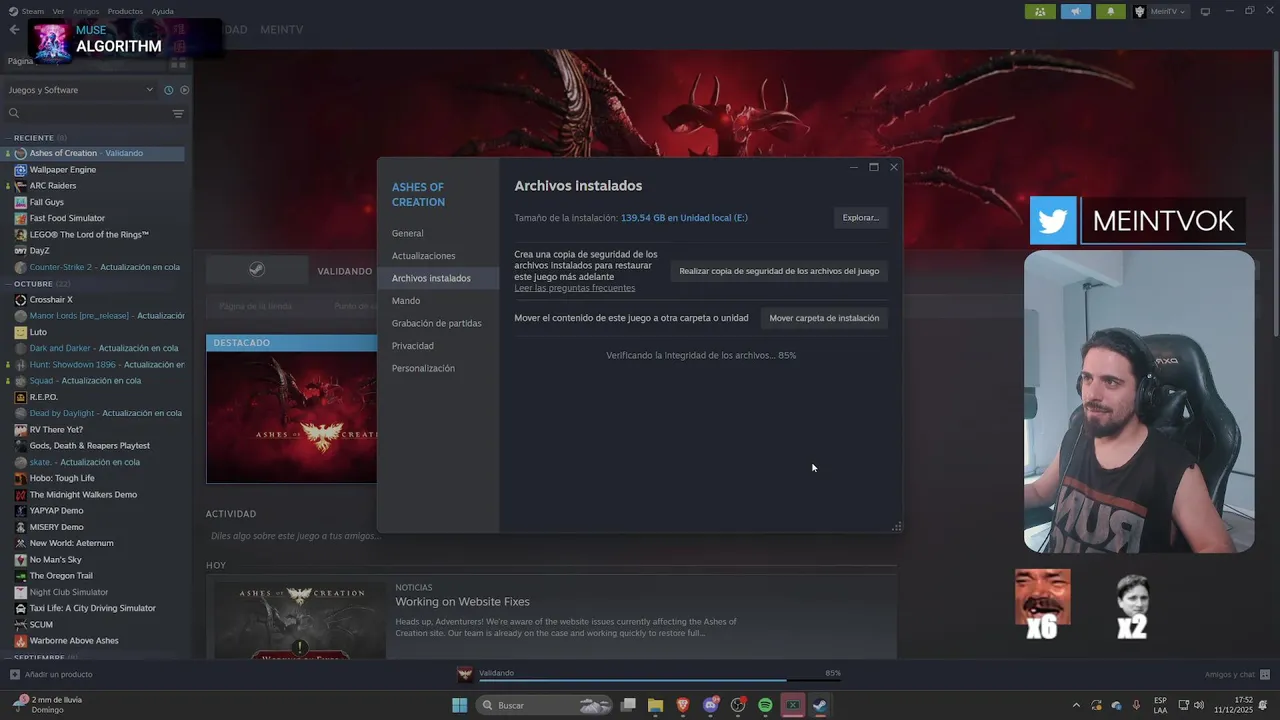Expand the MeinTV account dropdown
This screenshot has height=720, width=1280.
(x=1160, y=12)
